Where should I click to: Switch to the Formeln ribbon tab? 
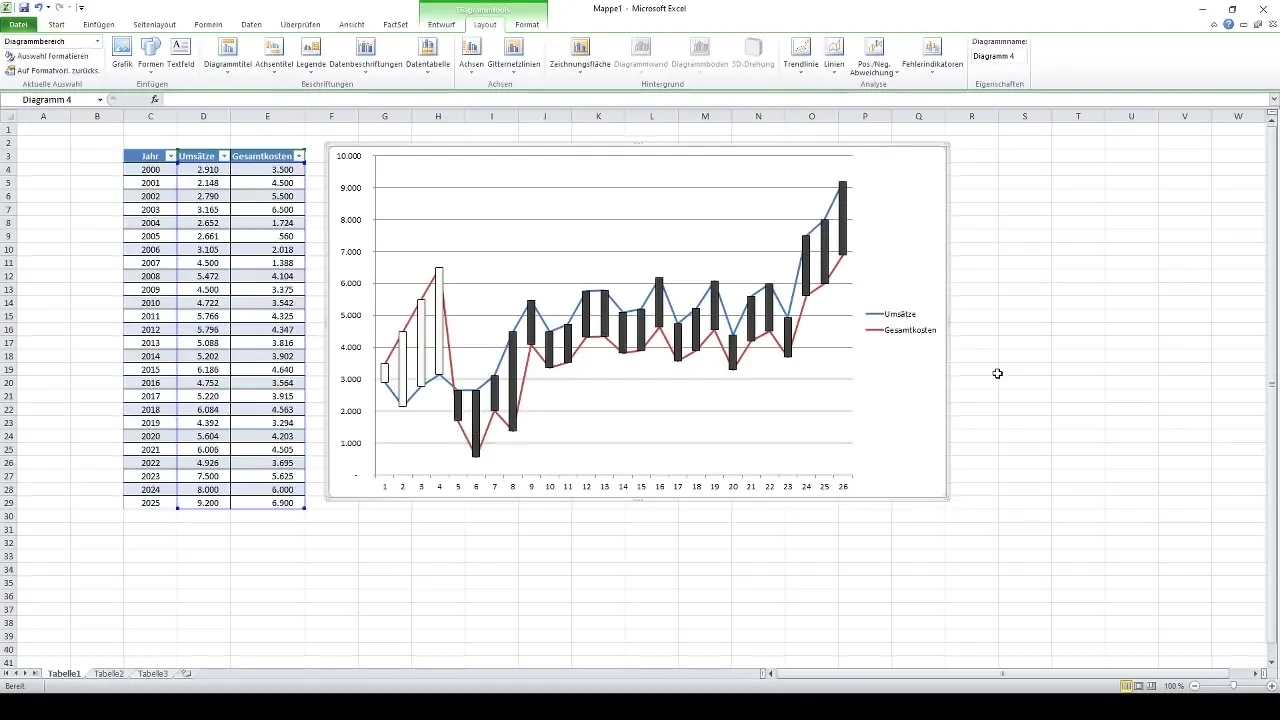pos(209,24)
